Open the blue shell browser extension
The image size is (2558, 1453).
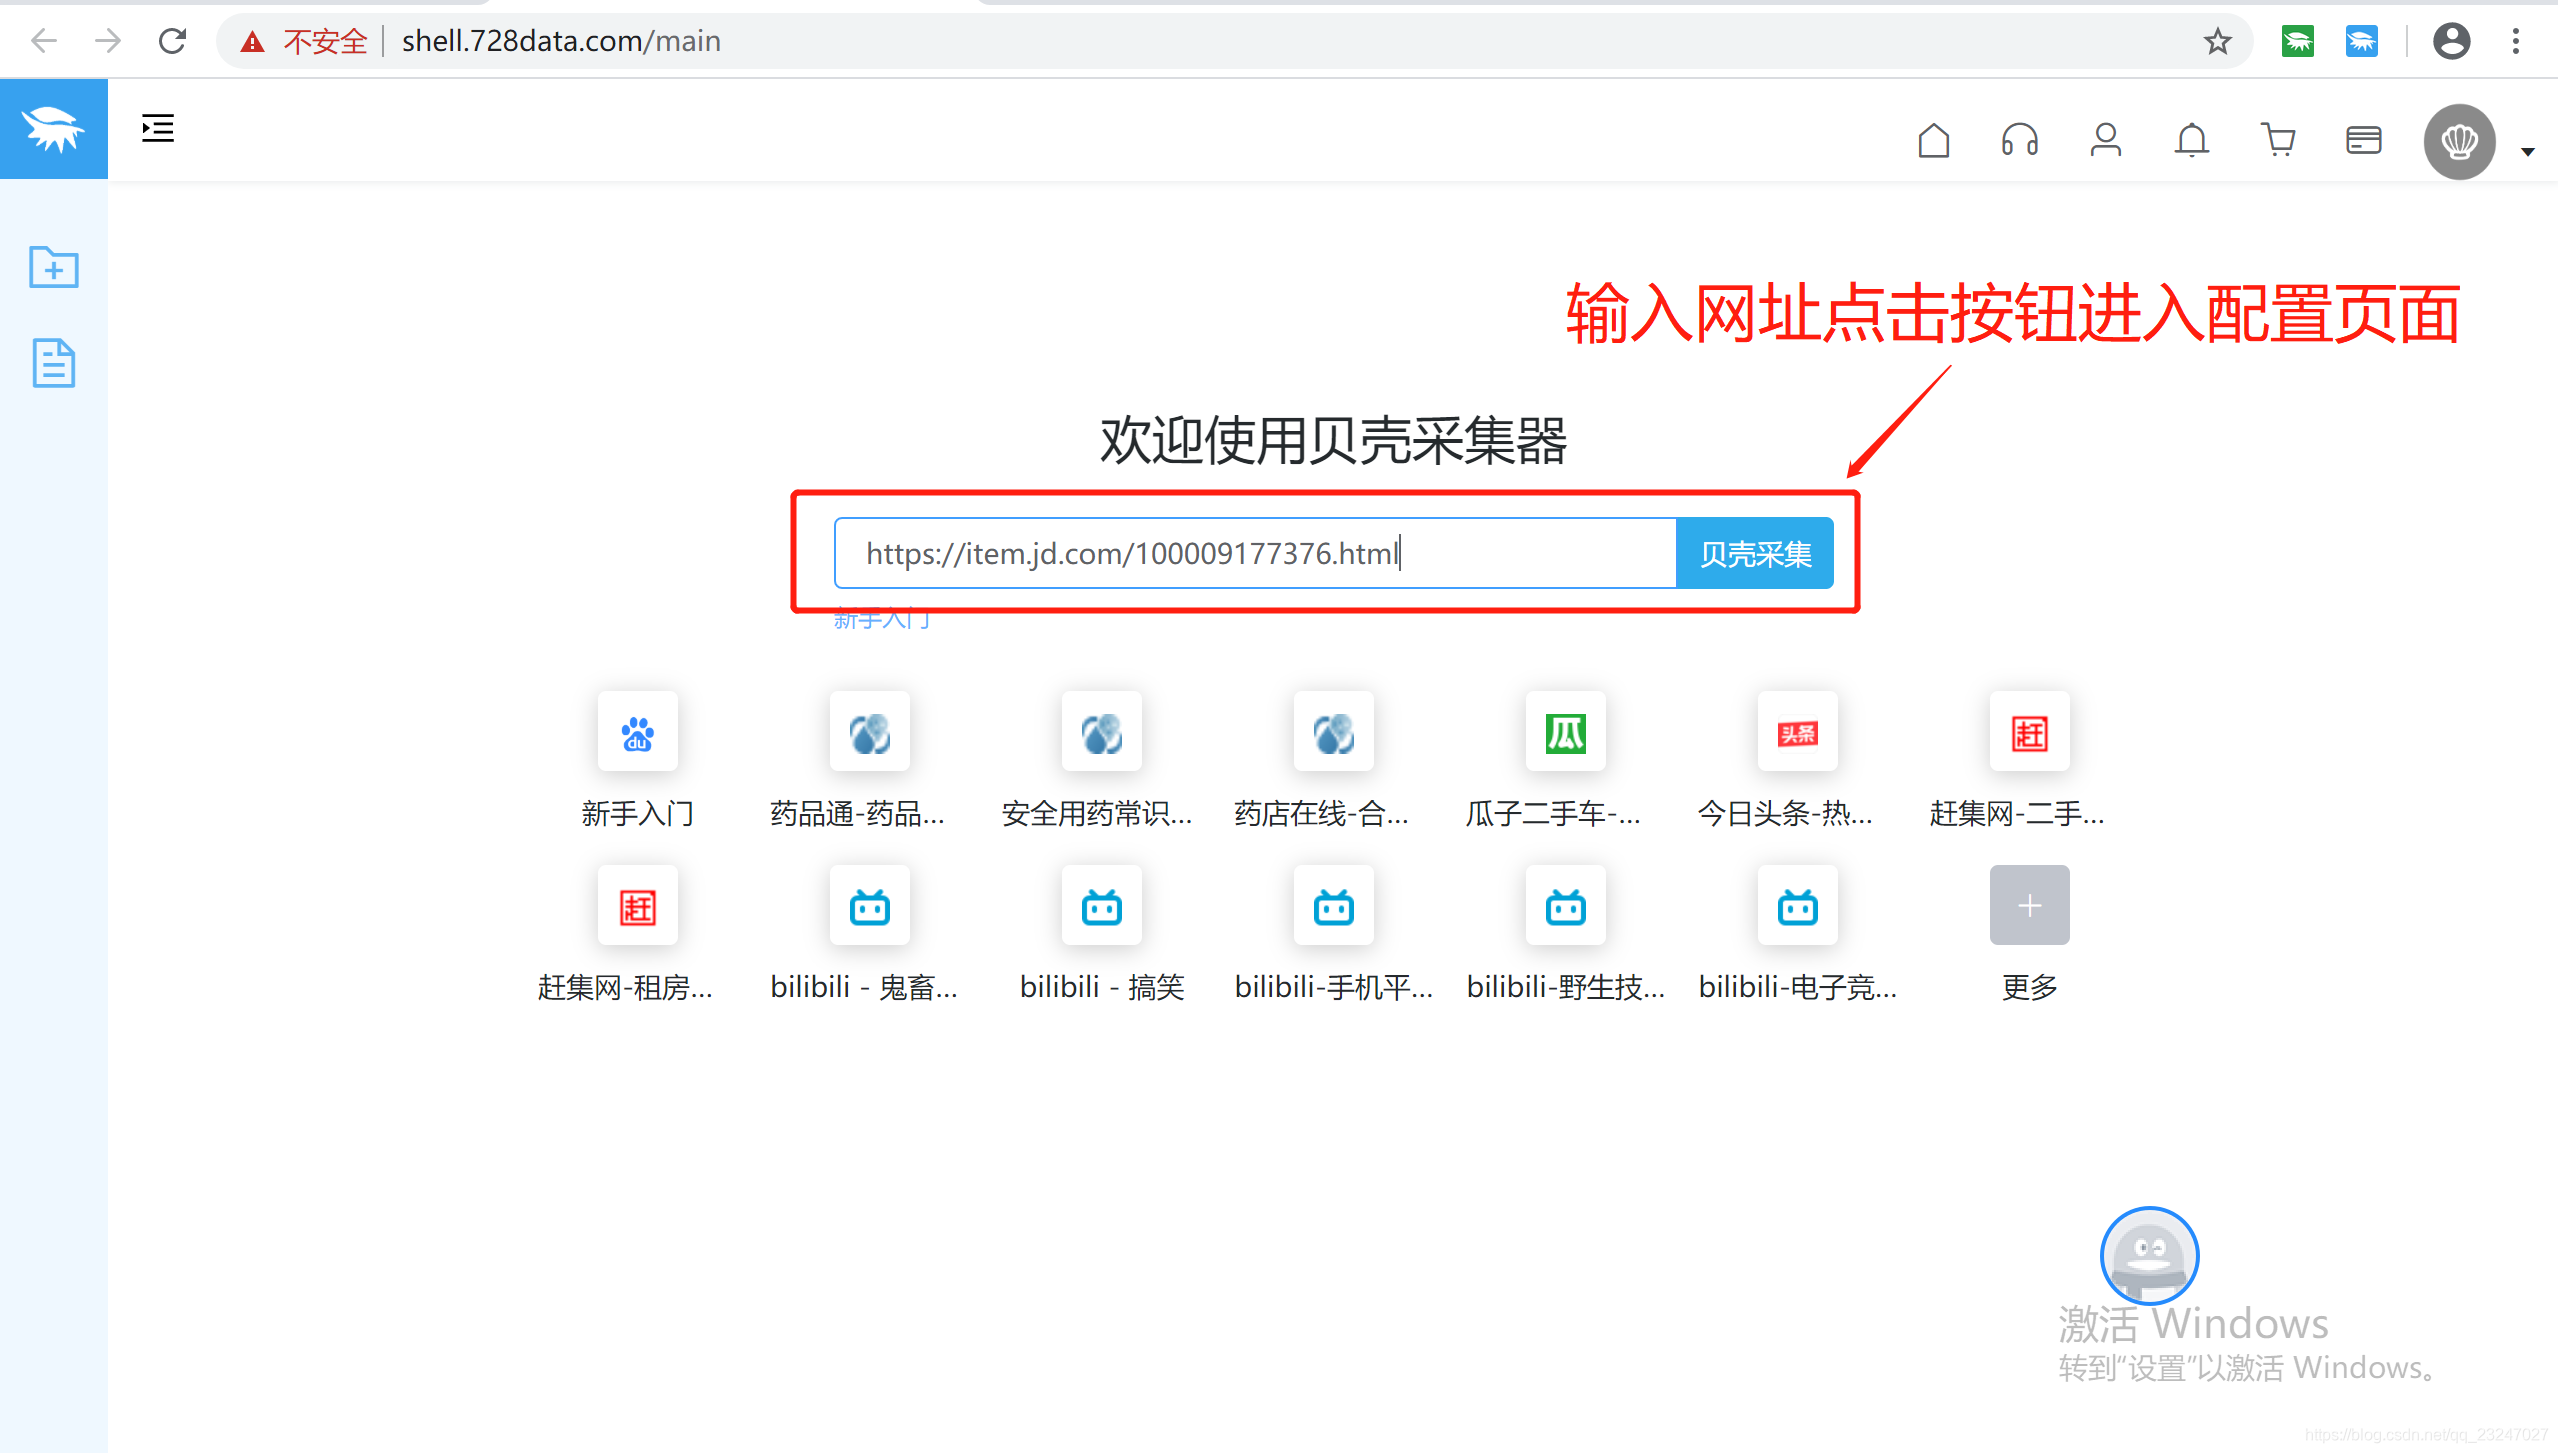[x=2361, y=42]
